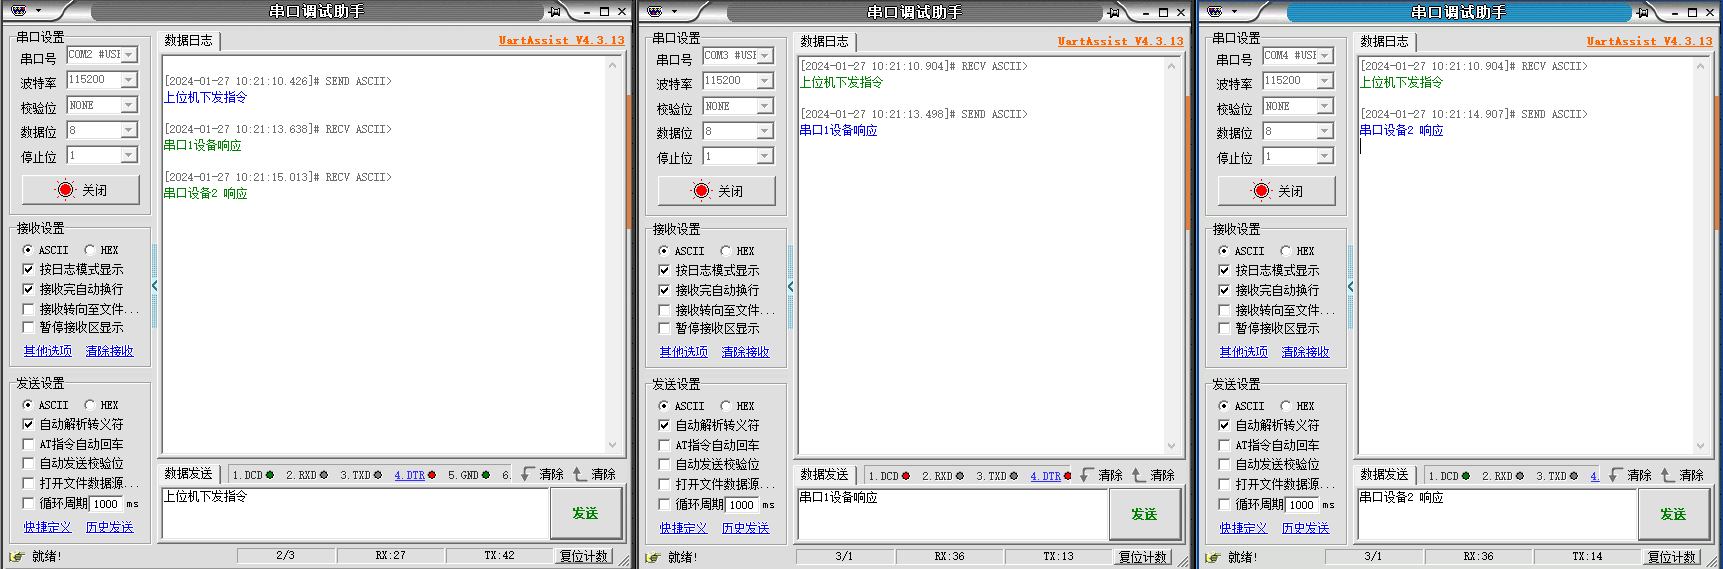Click the green GND indicator in the COM2 window
The height and width of the screenshot is (569, 1723).
coord(486,475)
